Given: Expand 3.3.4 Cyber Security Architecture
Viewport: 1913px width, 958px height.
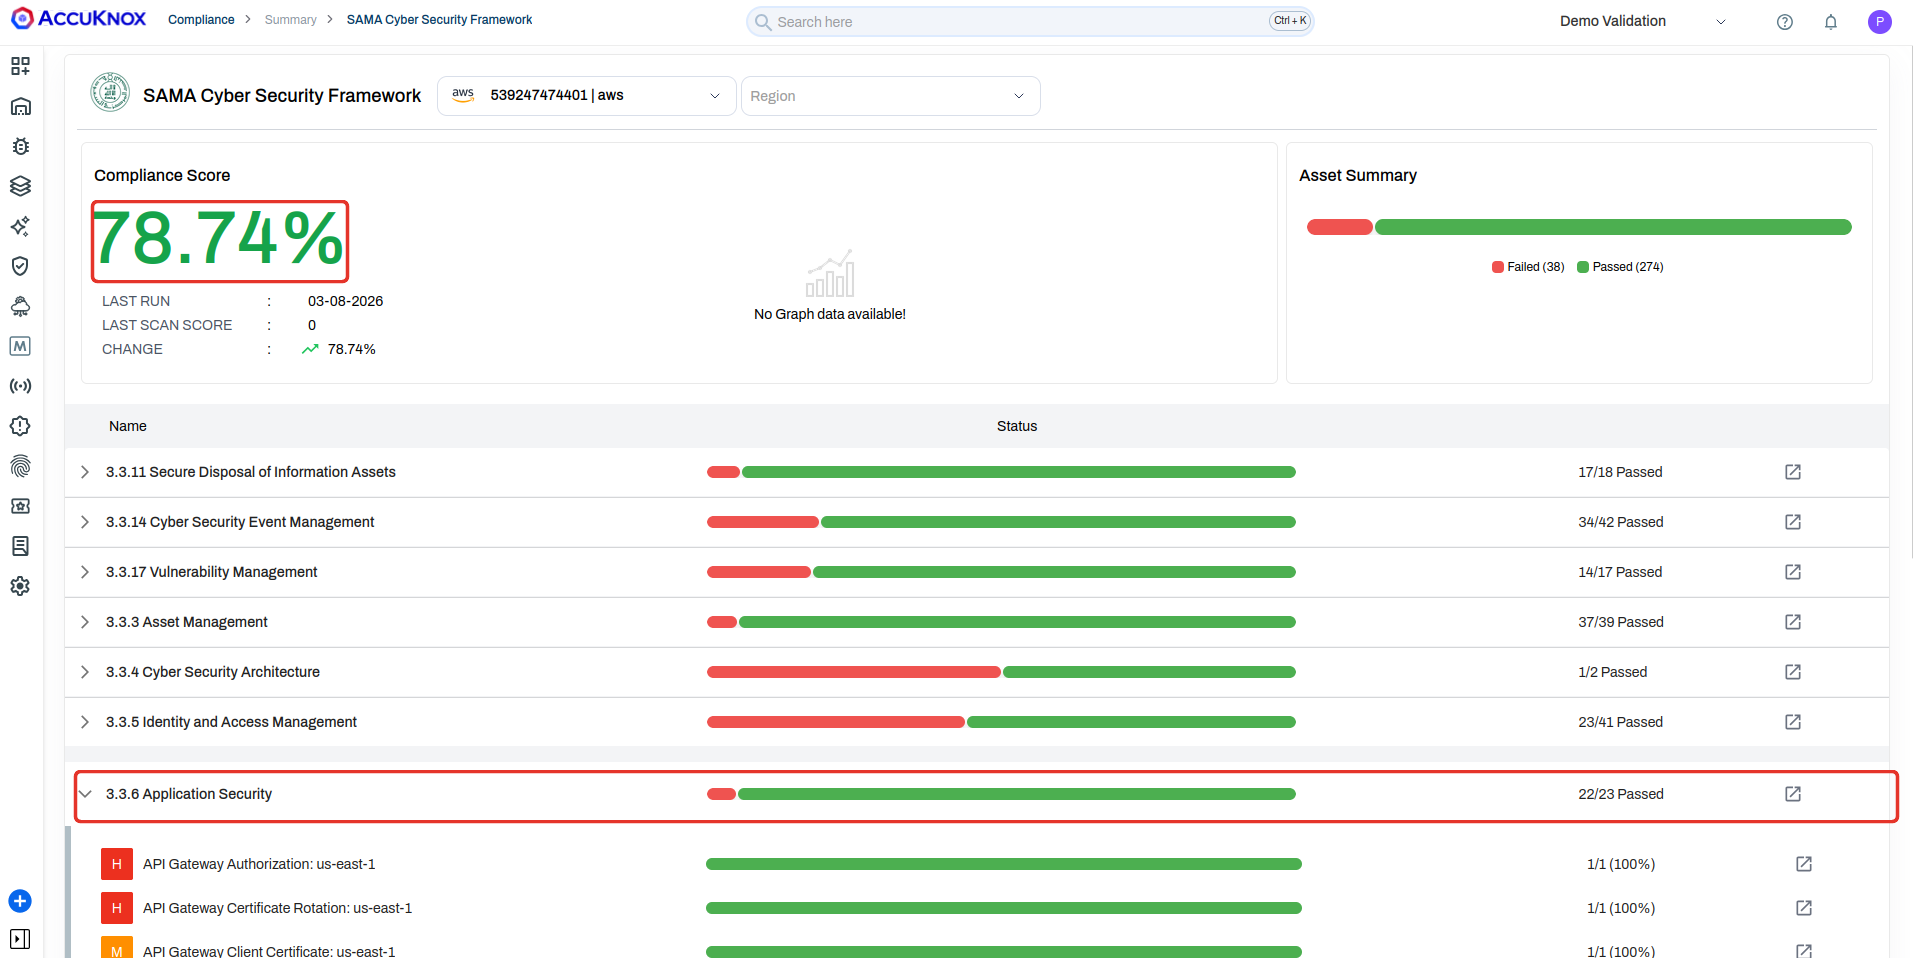Looking at the screenshot, I should tap(85, 672).
